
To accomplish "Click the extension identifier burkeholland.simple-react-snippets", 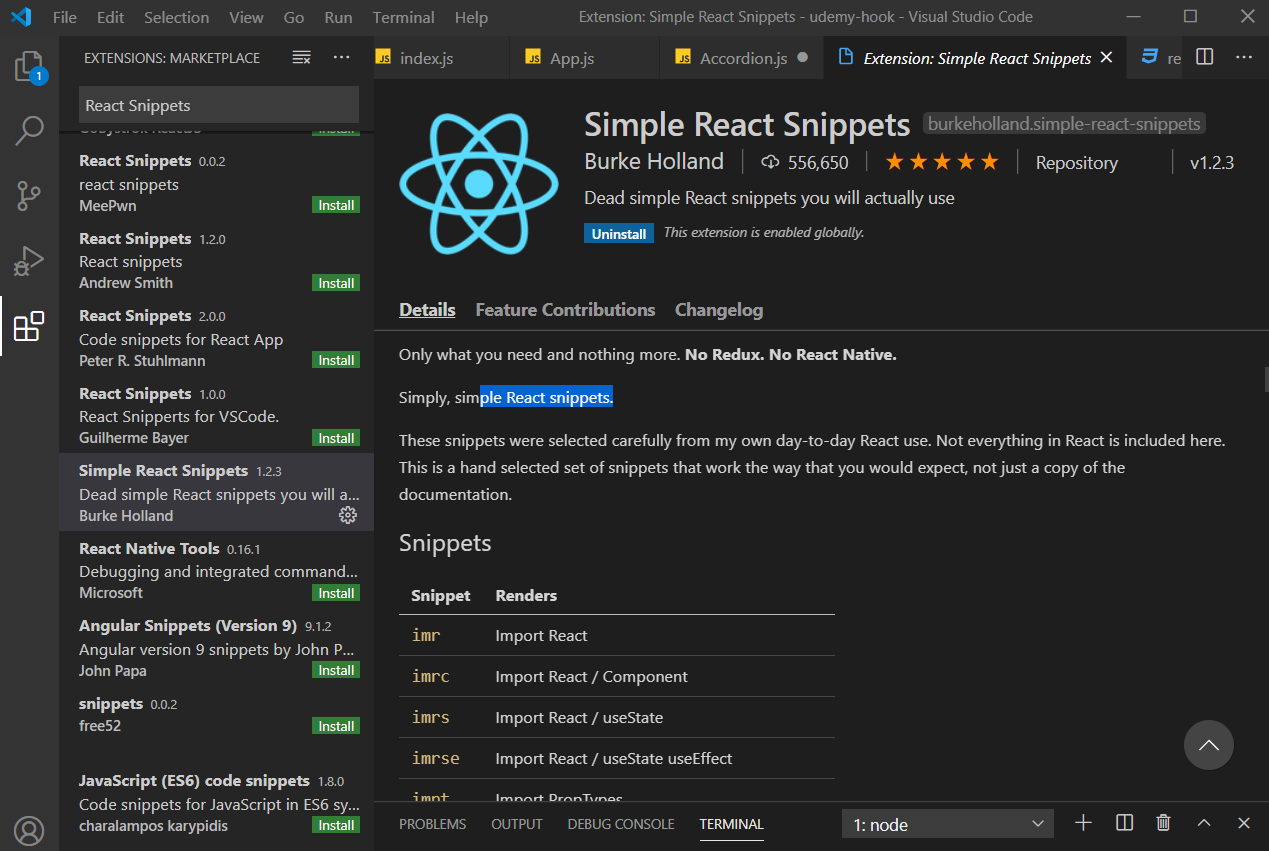I will click(x=1064, y=124).
